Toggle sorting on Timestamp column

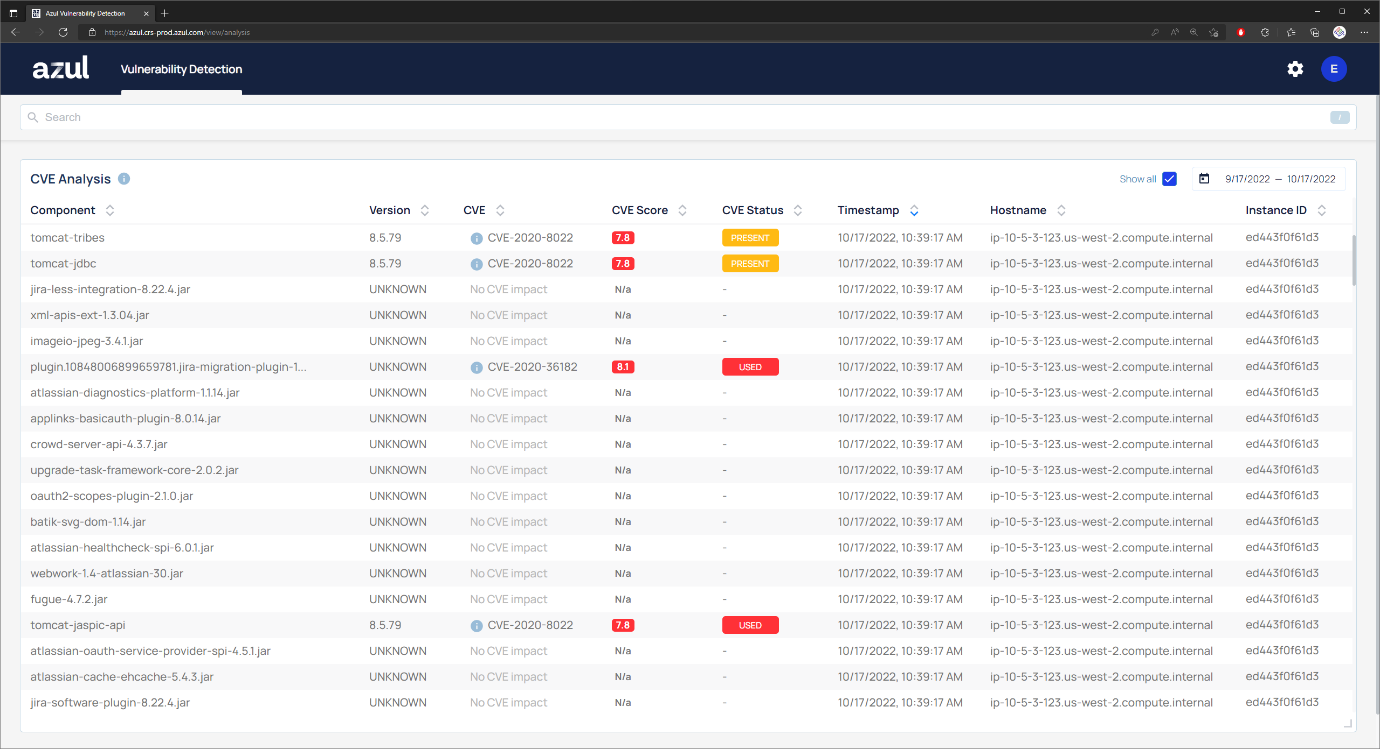coord(914,210)
